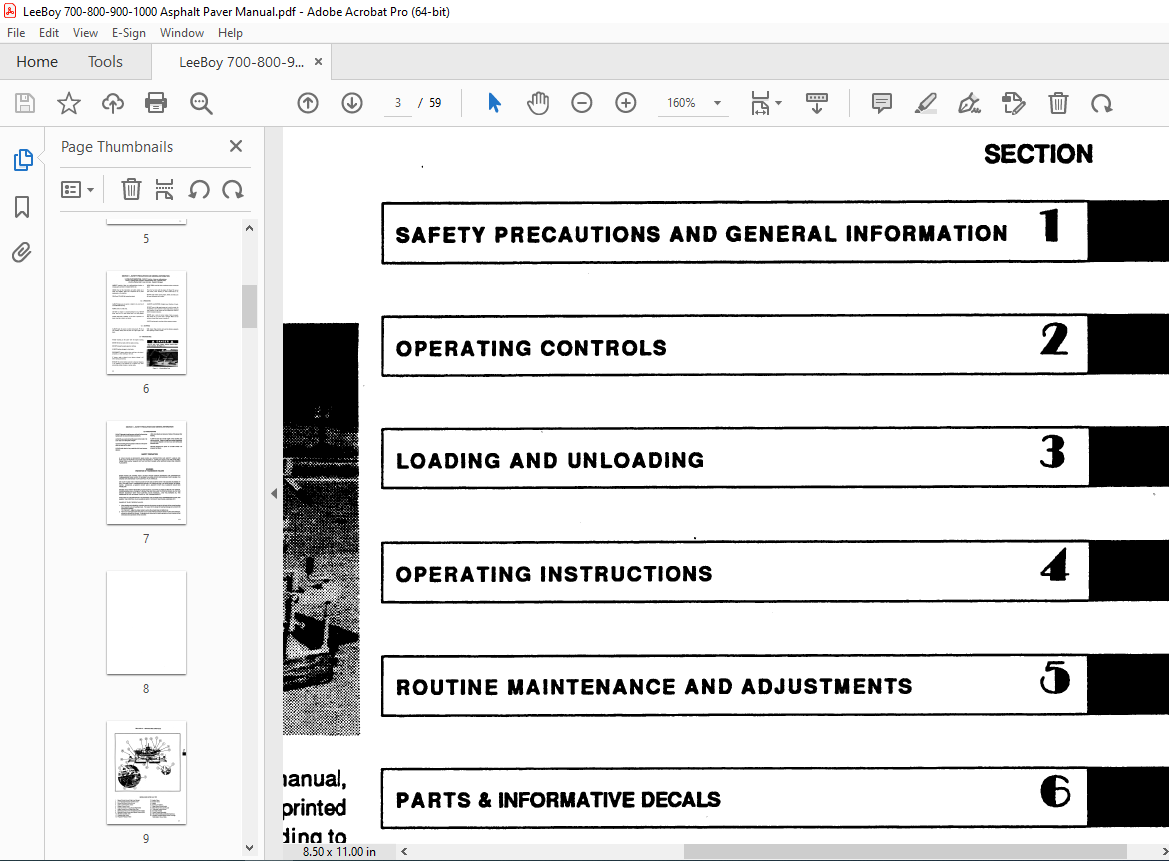
Task: Close the LeeBoy document tab
Action: point(318,62)
